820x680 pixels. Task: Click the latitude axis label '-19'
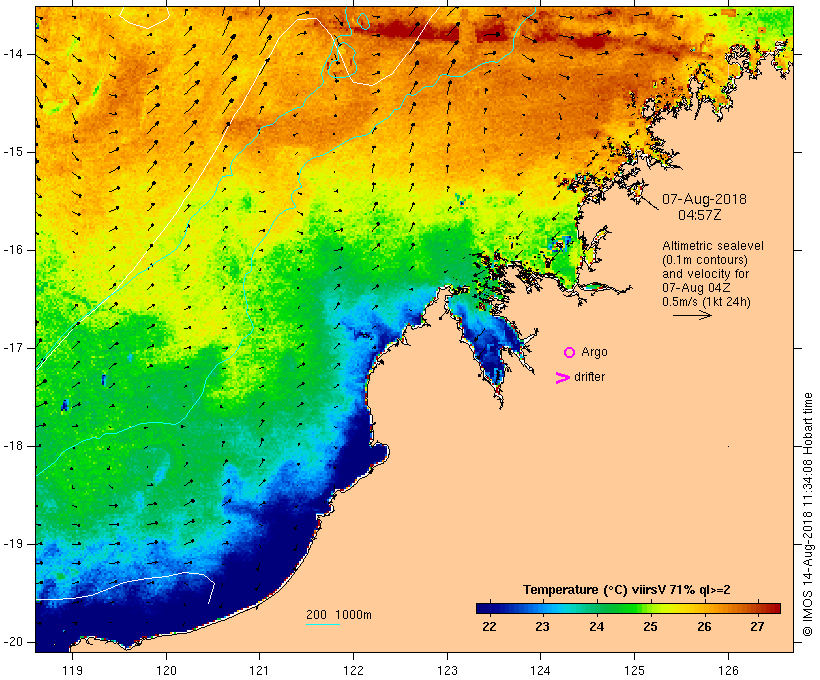[12, 544]
